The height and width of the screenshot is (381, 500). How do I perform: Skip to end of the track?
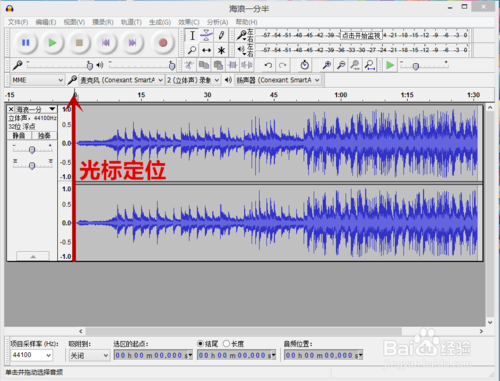point(132,43)
